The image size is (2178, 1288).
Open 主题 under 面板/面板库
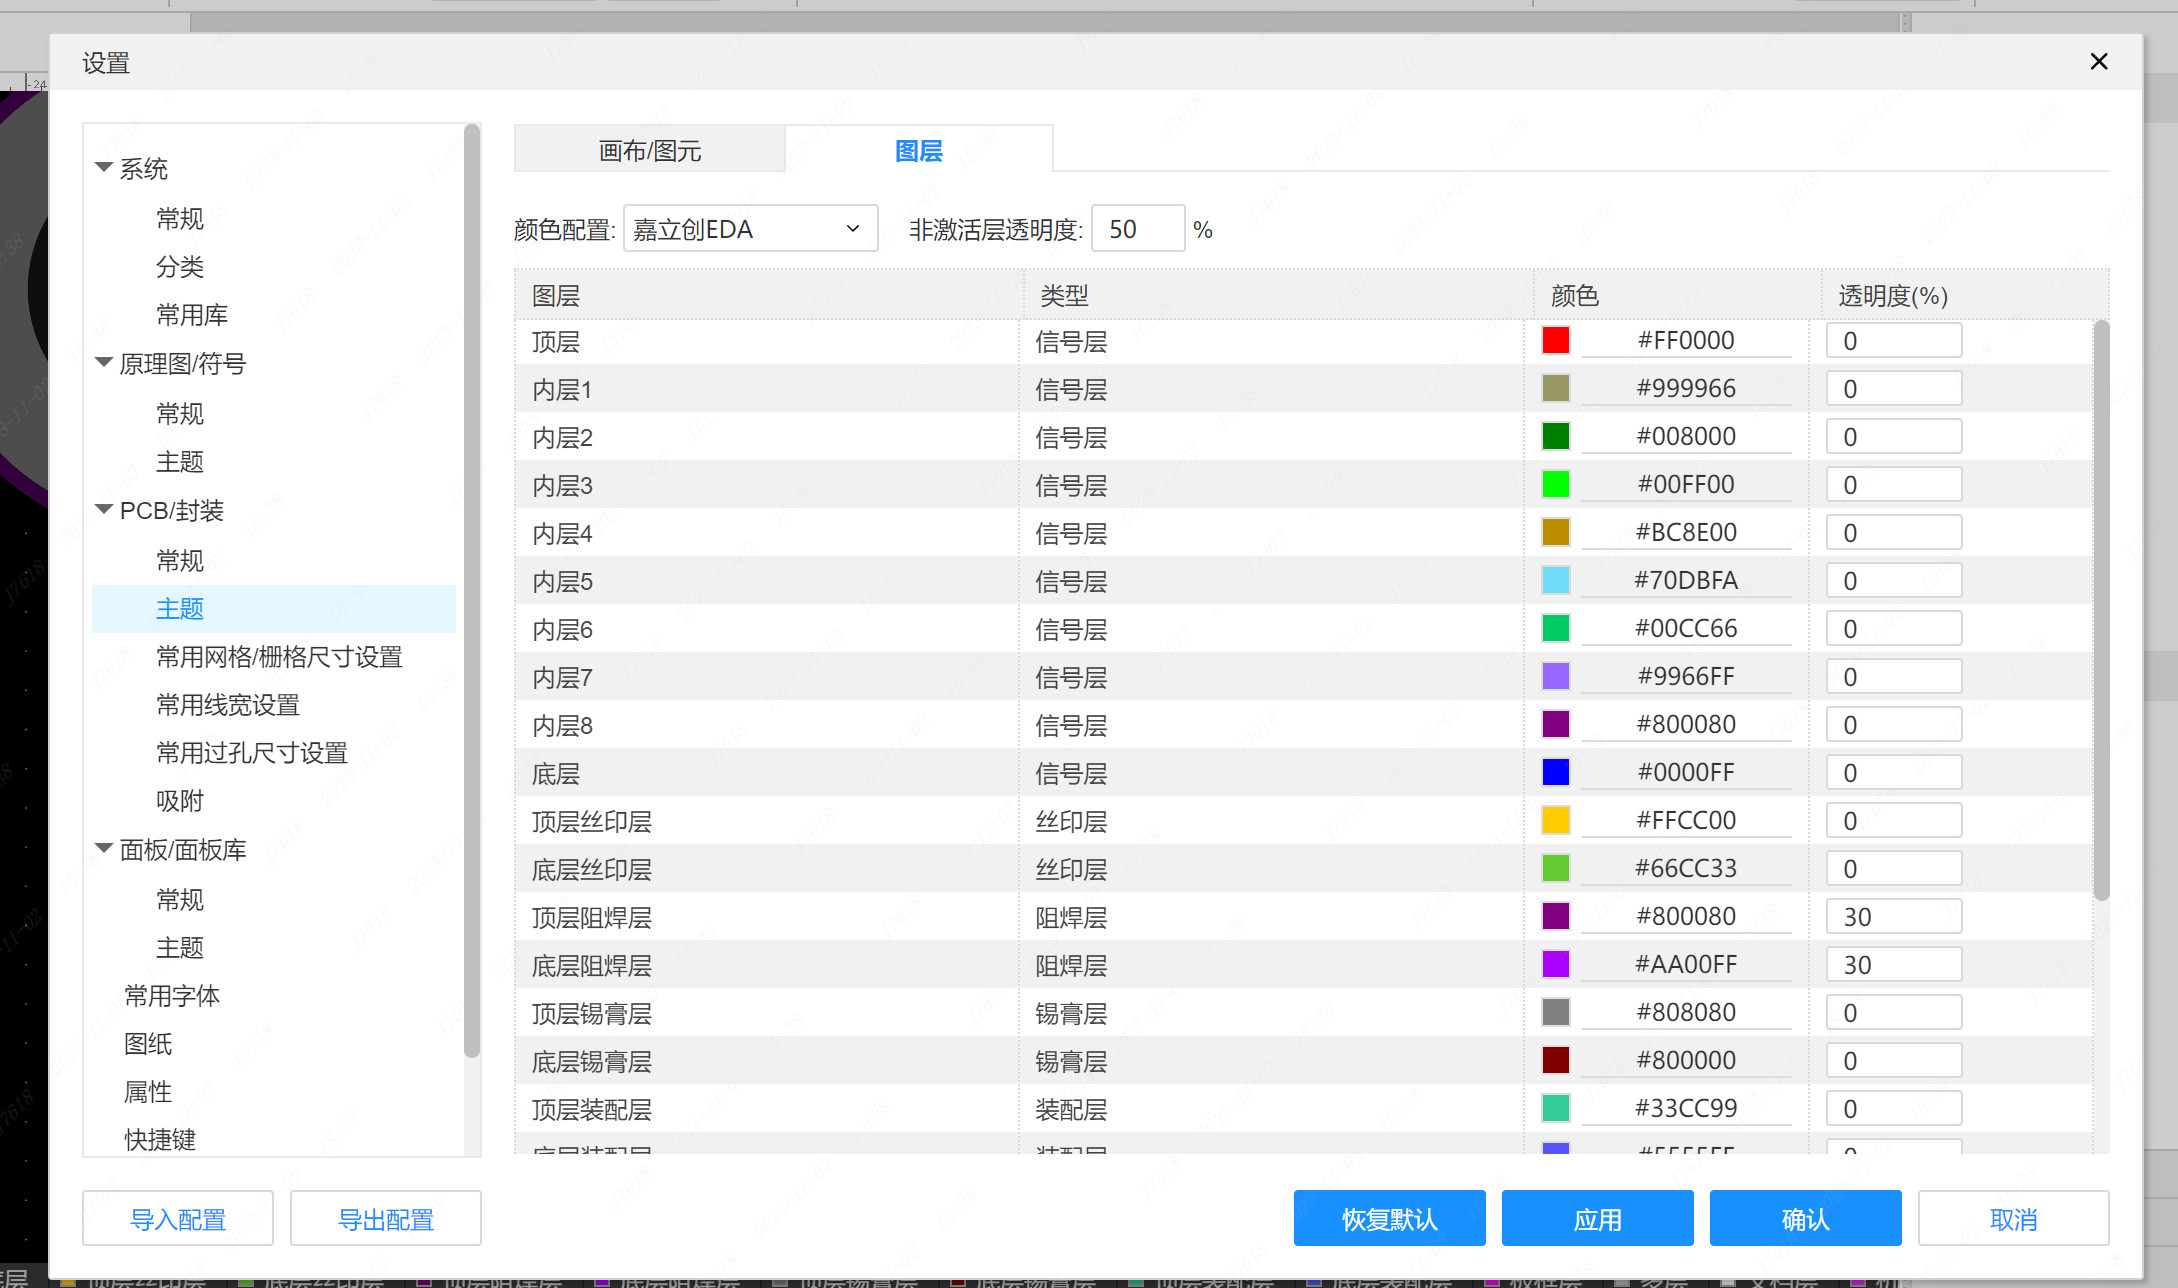(180, 947)
